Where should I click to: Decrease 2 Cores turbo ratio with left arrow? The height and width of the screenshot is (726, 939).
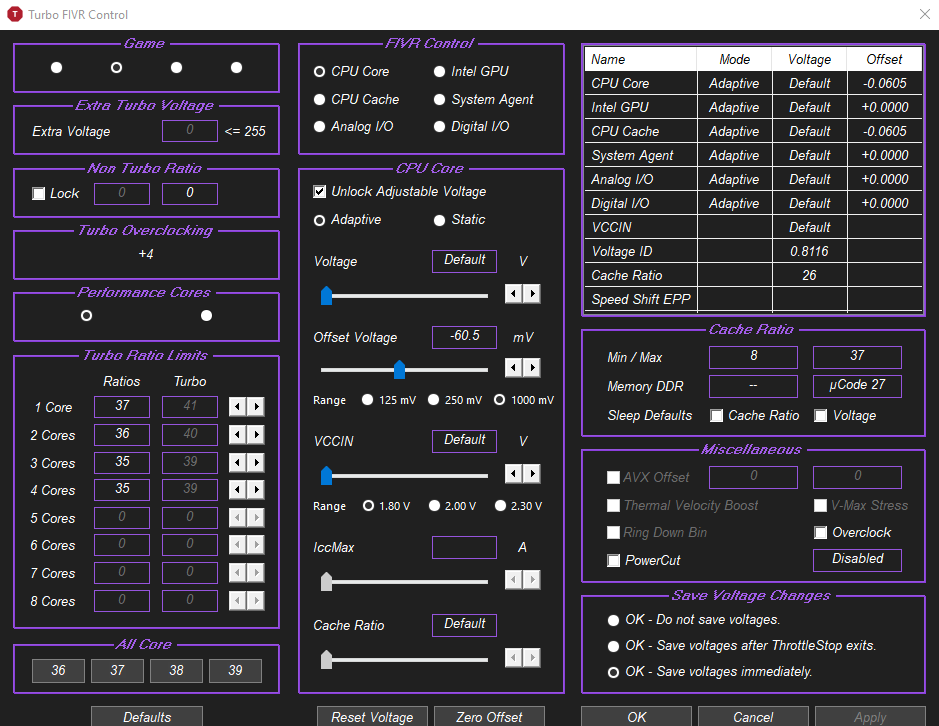238,434
